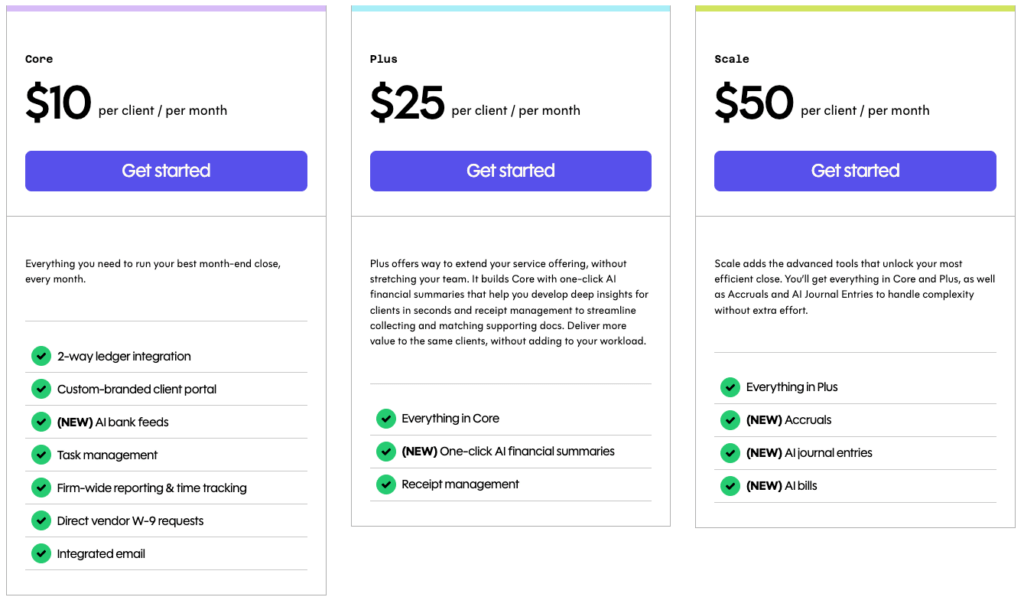This screenshot has width=1024, height=597.
Task: Click the checkmark next to Task management
Action: tap(41, 455)
